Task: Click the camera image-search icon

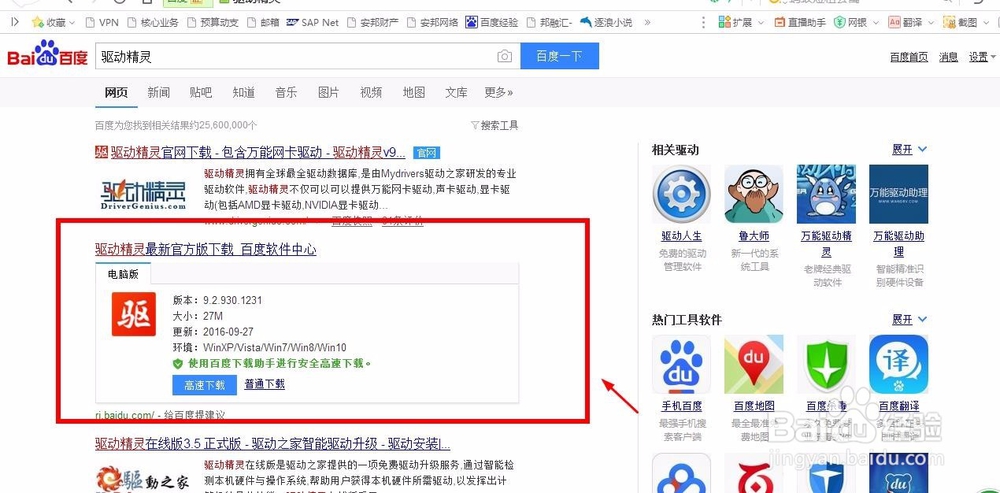Action: pos(504,56)
